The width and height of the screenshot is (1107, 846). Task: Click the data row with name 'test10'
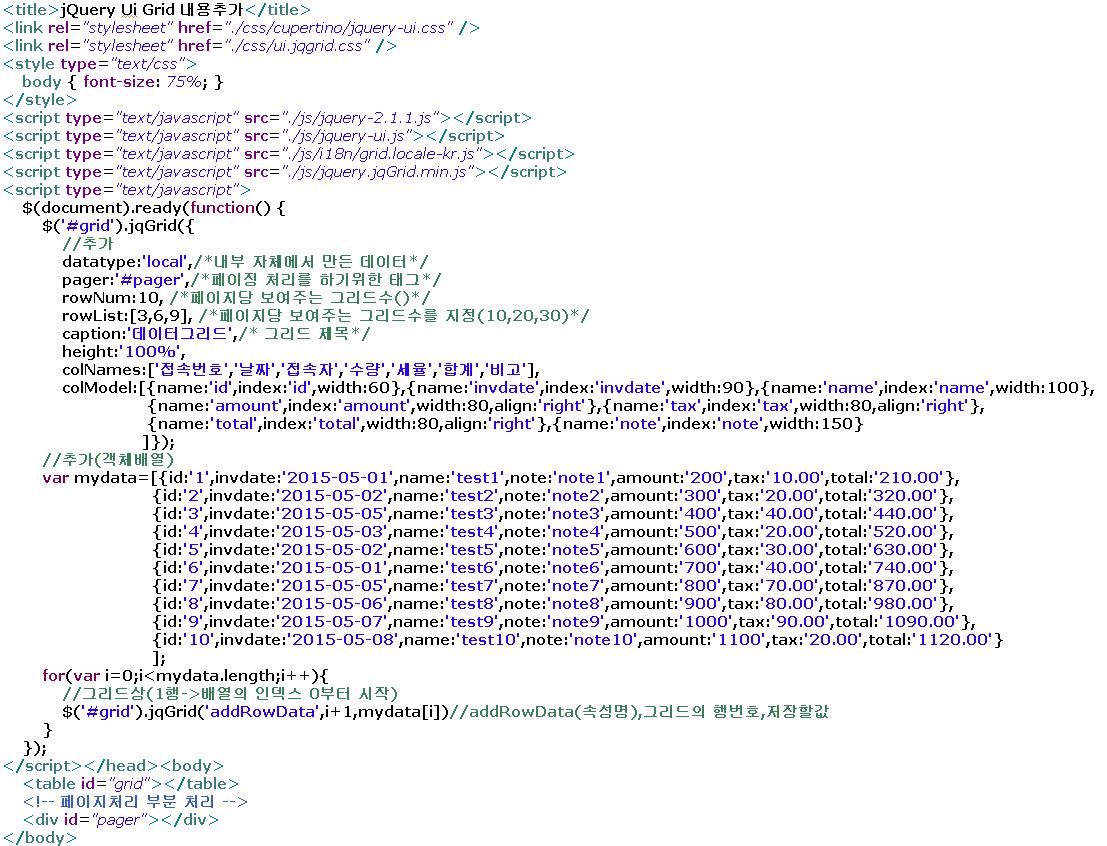578,640
